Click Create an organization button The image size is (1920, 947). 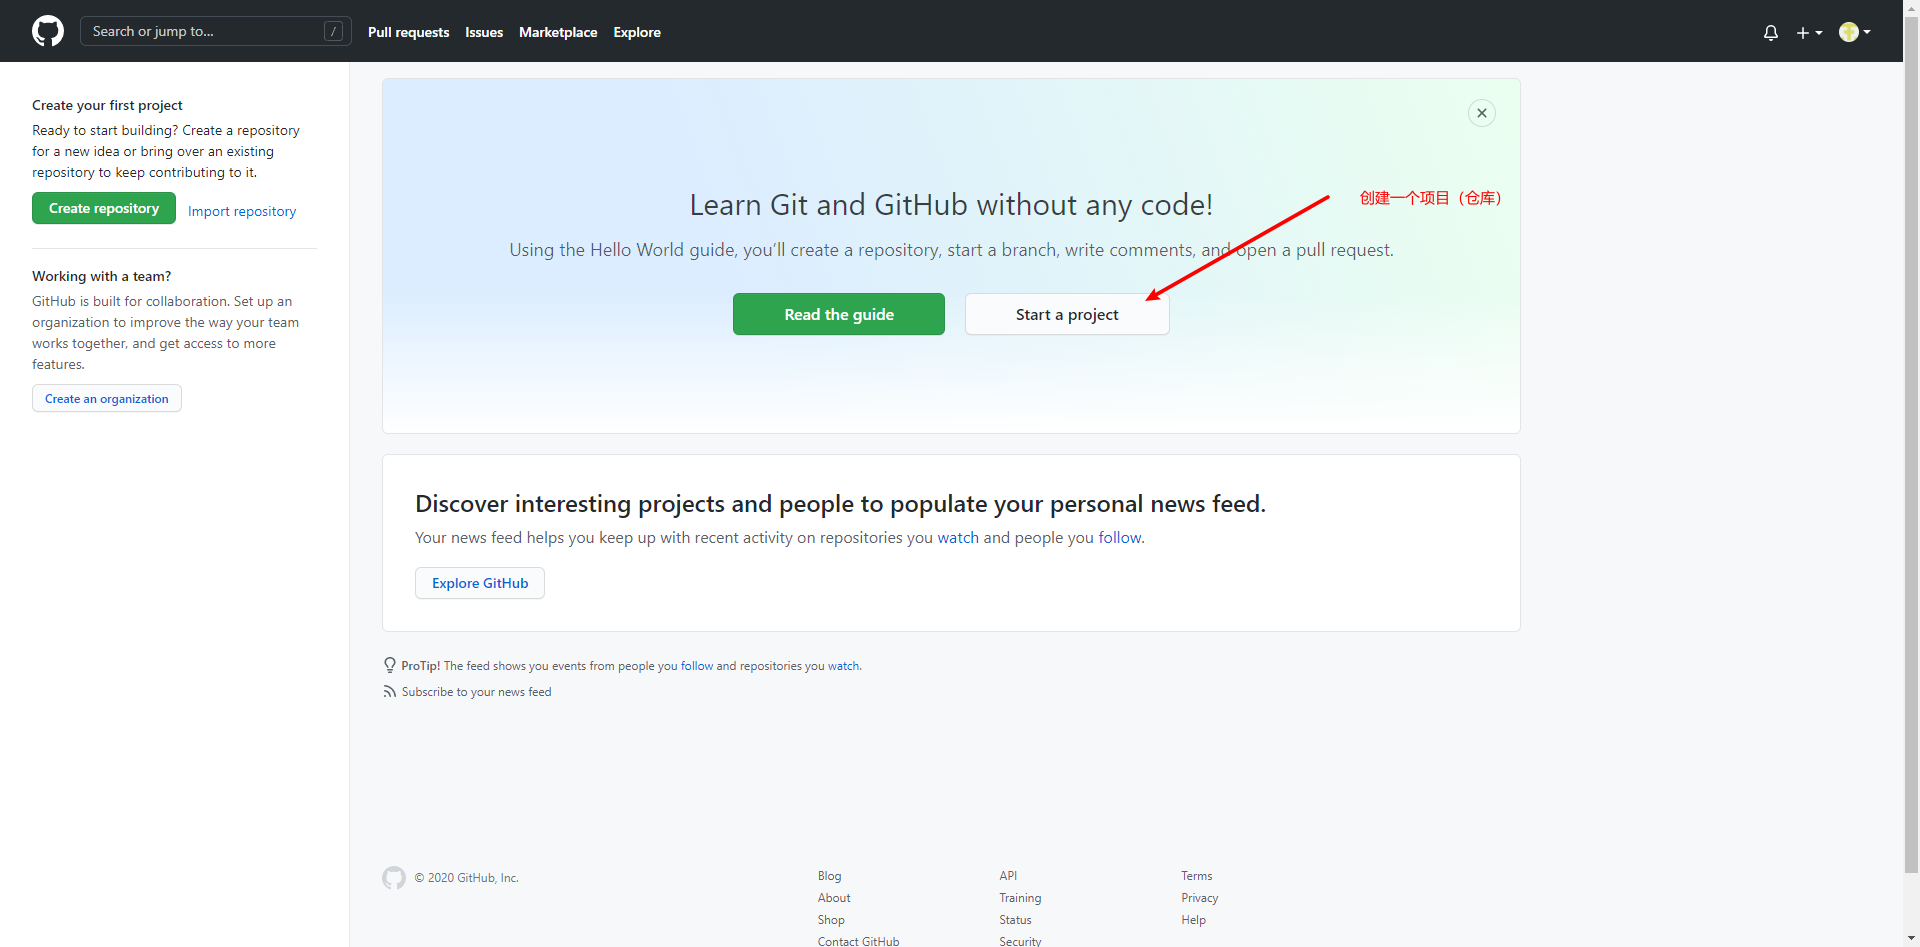pyautogui.click(x=107, y=398)
